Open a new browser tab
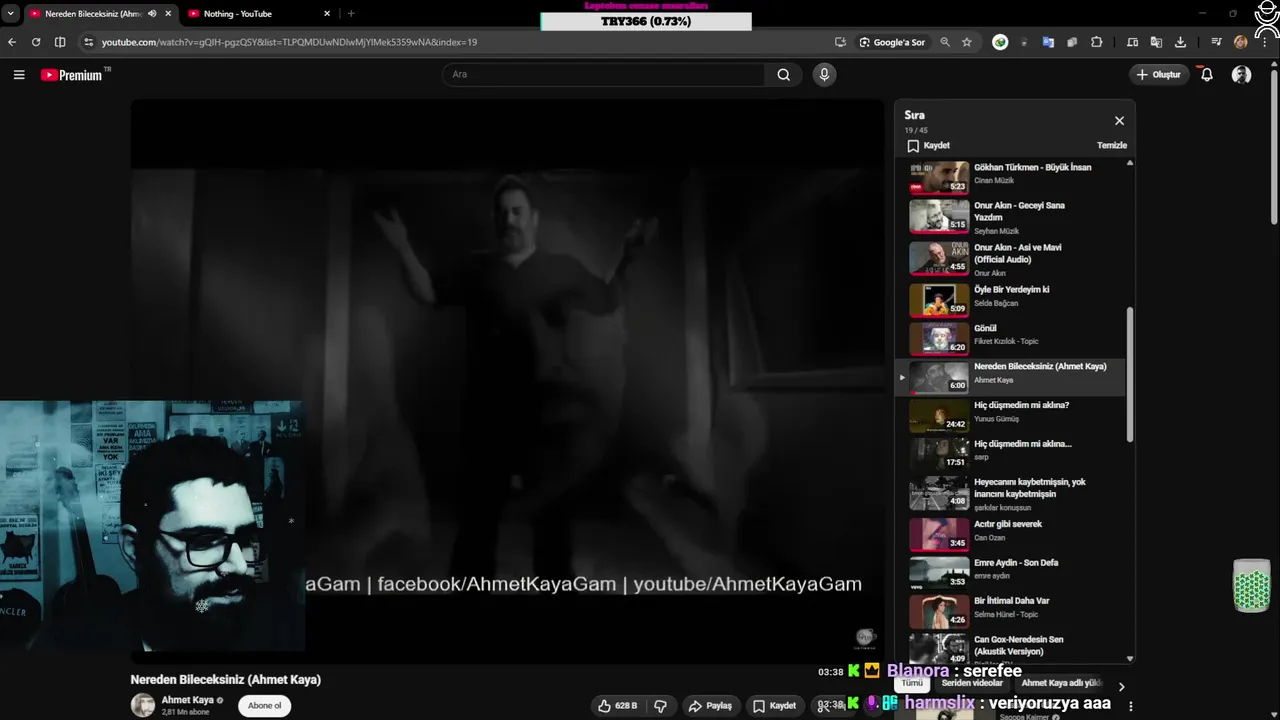Viewport: 1280px width, 720px height. click(x=351, y=14)
